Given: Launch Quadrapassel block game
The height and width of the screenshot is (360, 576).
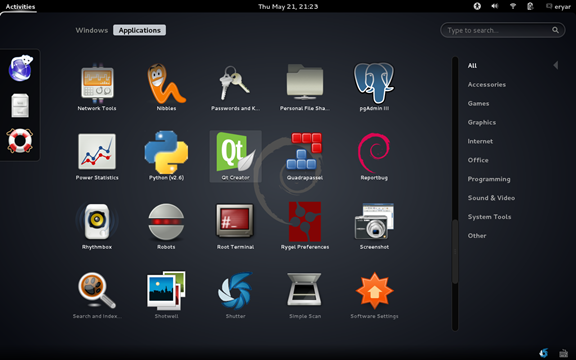Looking at the screenshot, I should [305, 156].
